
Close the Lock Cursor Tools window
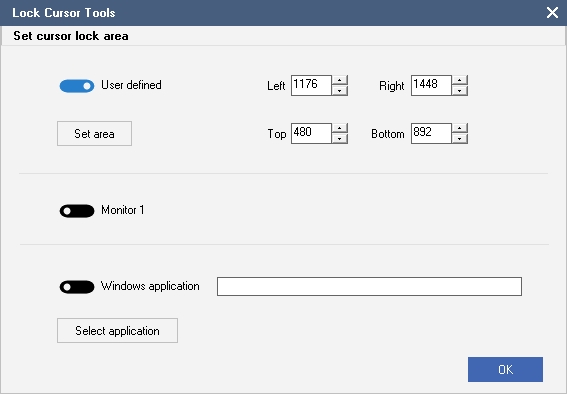[x=552, y=13]
